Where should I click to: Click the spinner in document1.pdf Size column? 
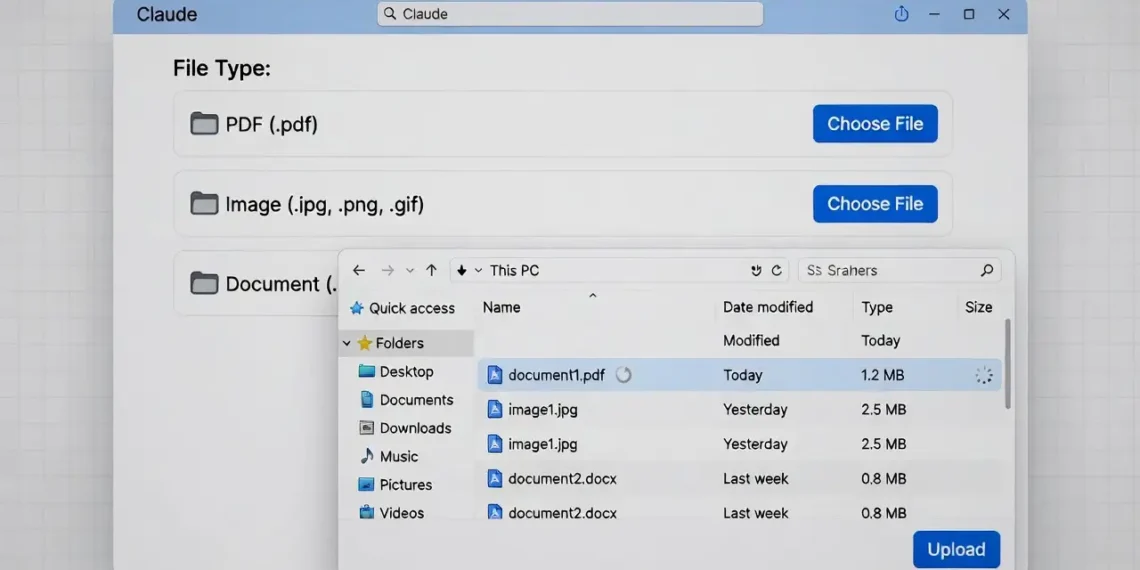pyautogui.click(x=984, y=375)
